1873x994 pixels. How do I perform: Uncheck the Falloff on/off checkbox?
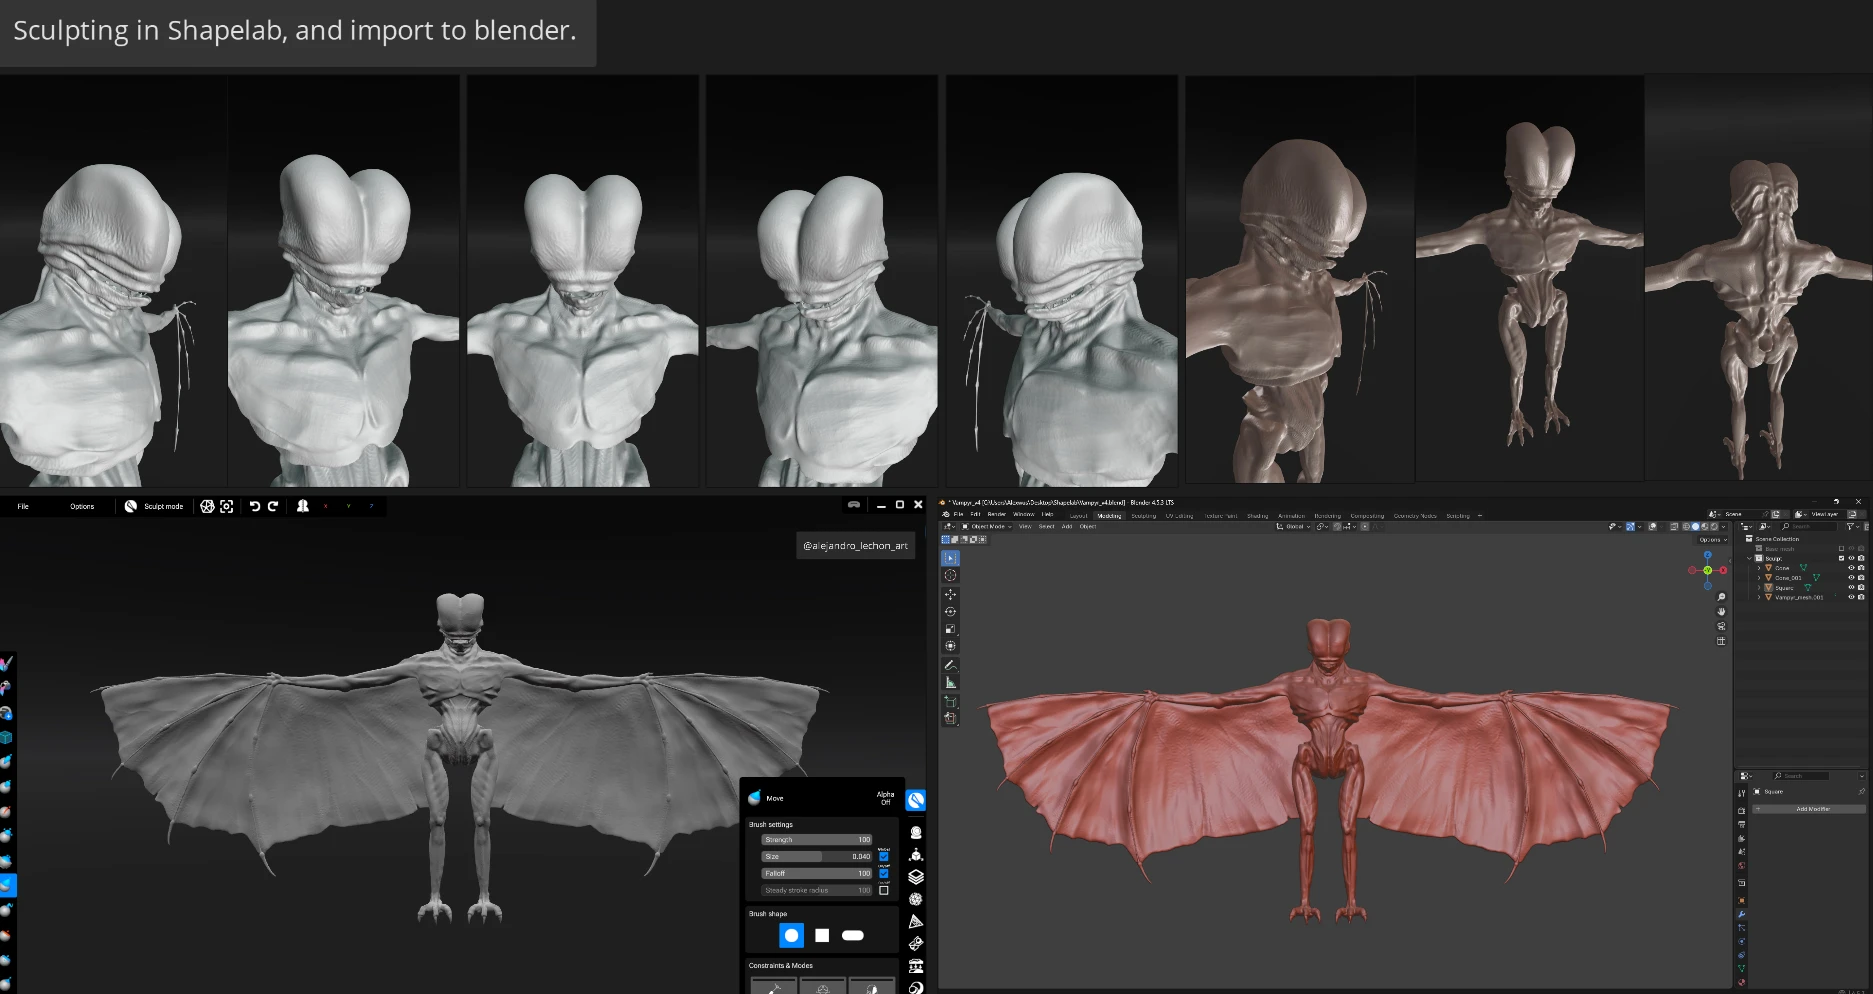tap(884, 873)
